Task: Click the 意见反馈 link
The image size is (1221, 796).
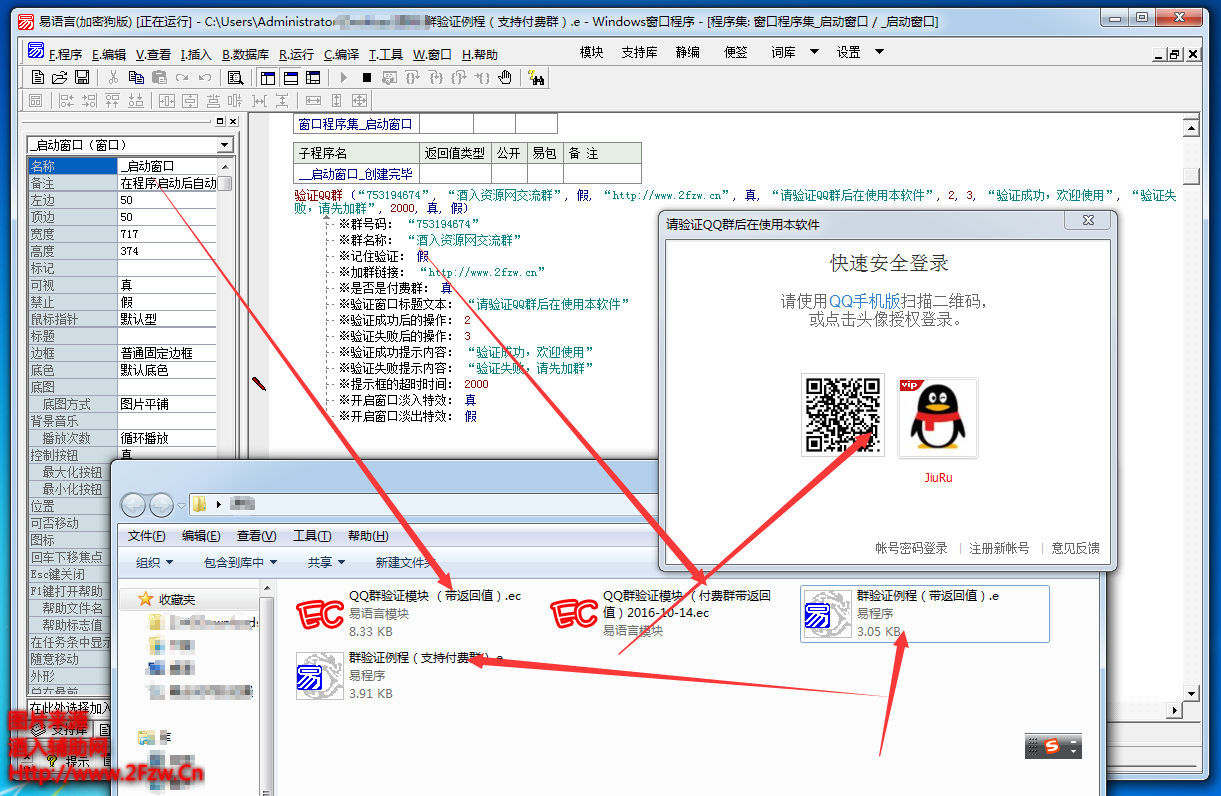Action: (x=1075, y=548)
